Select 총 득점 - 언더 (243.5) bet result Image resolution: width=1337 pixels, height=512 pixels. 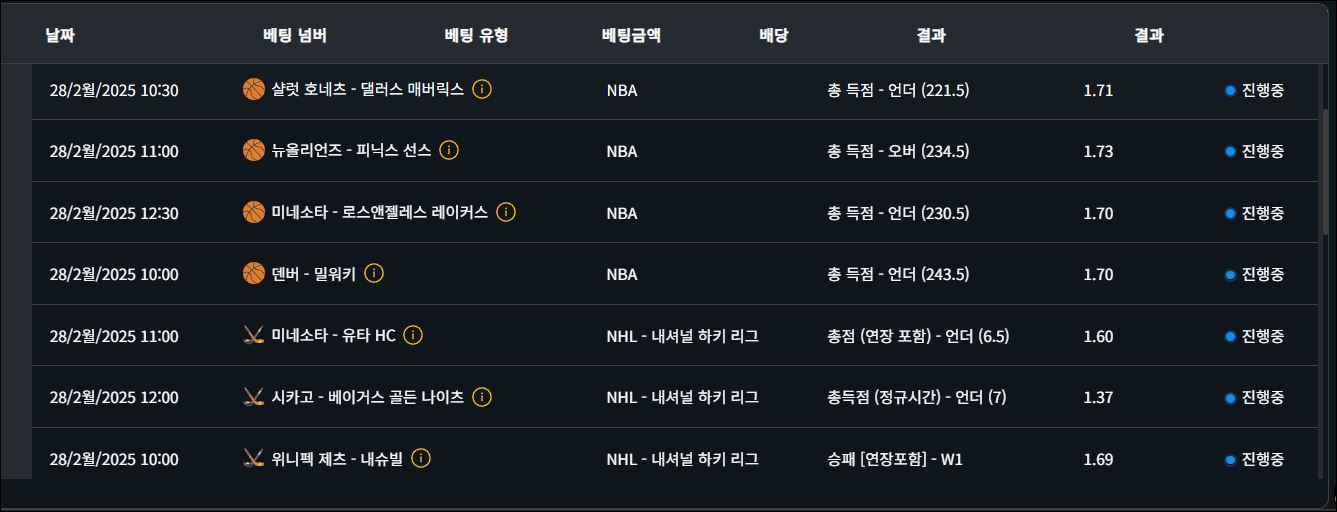pyautogui.click(x=898, y=274)
